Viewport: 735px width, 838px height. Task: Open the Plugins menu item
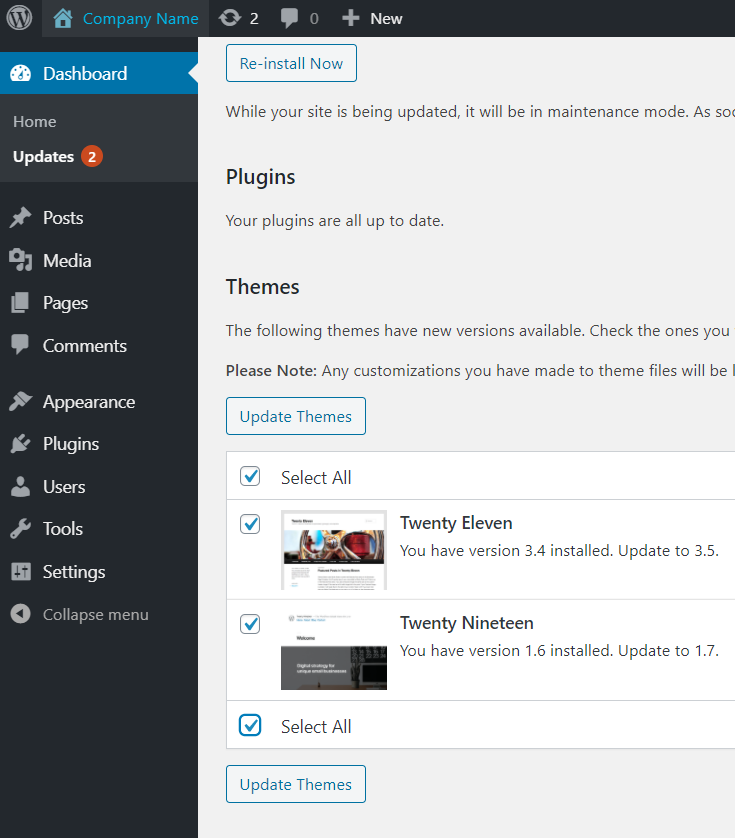[71, 444]
